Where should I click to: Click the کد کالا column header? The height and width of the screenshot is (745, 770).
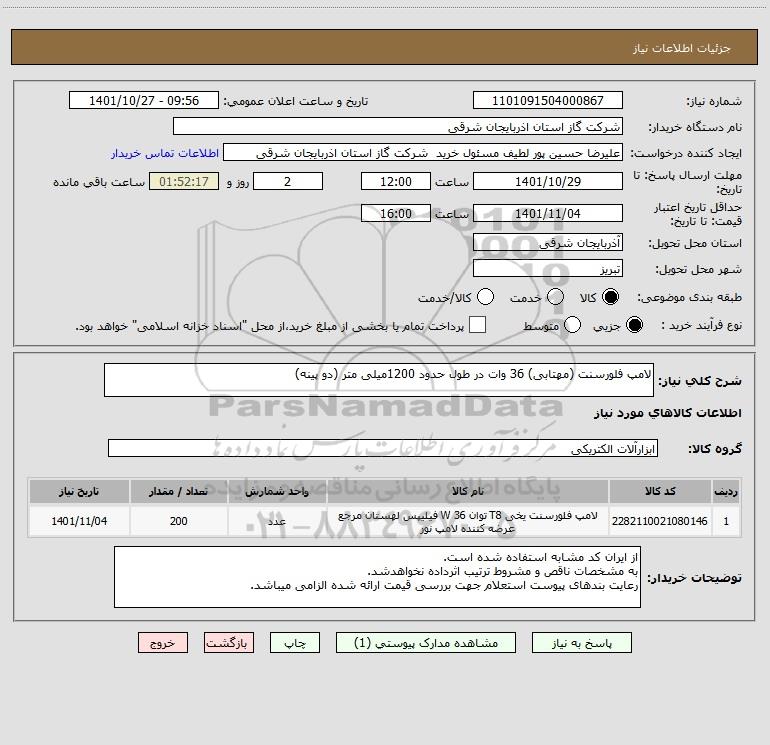(660, 492)
